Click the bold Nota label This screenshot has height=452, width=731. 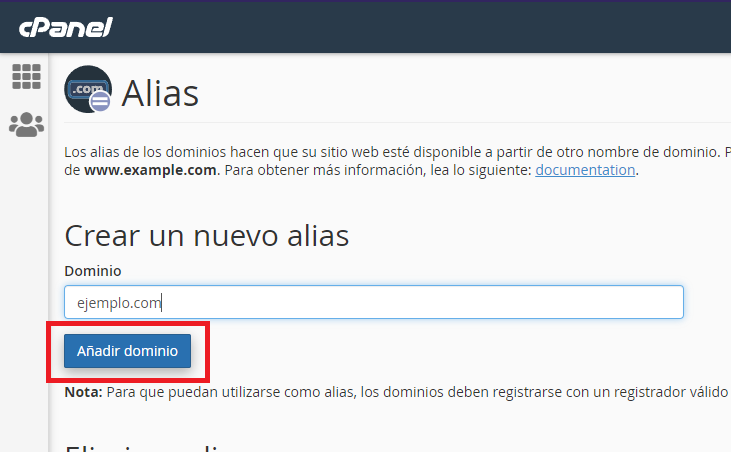click(83, 392)
